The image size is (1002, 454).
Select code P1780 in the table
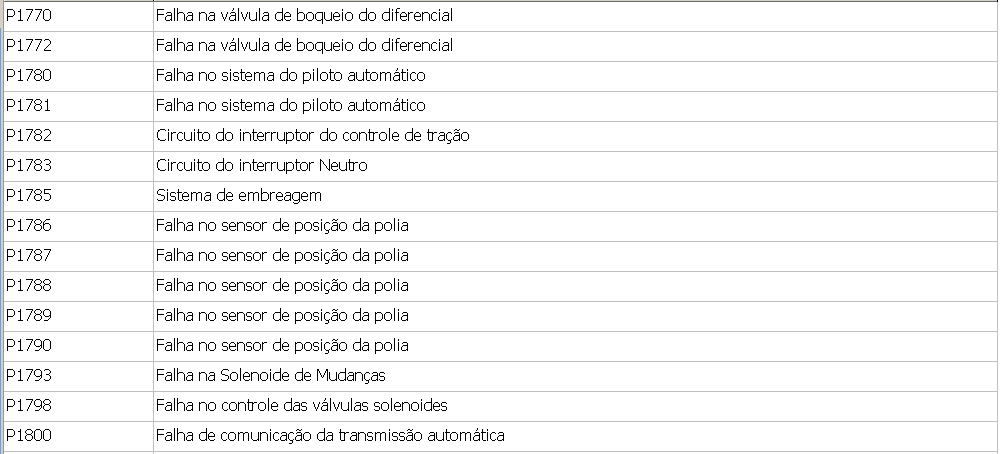click(29, 76)
